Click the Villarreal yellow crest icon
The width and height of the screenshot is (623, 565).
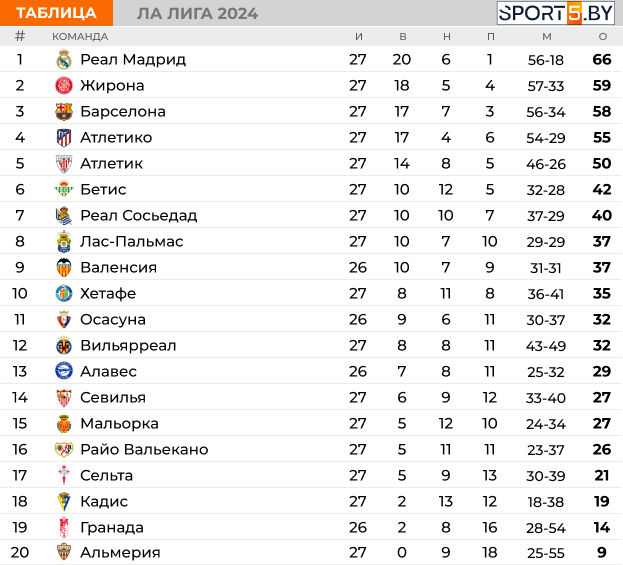(x=64, y=345)
